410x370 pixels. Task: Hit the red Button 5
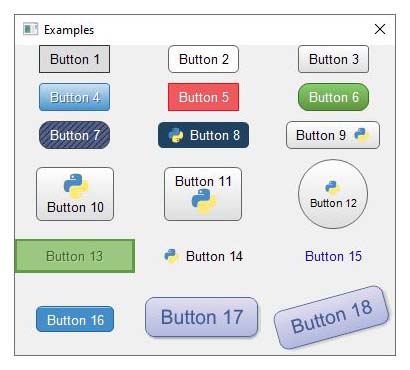coord(204,97)
